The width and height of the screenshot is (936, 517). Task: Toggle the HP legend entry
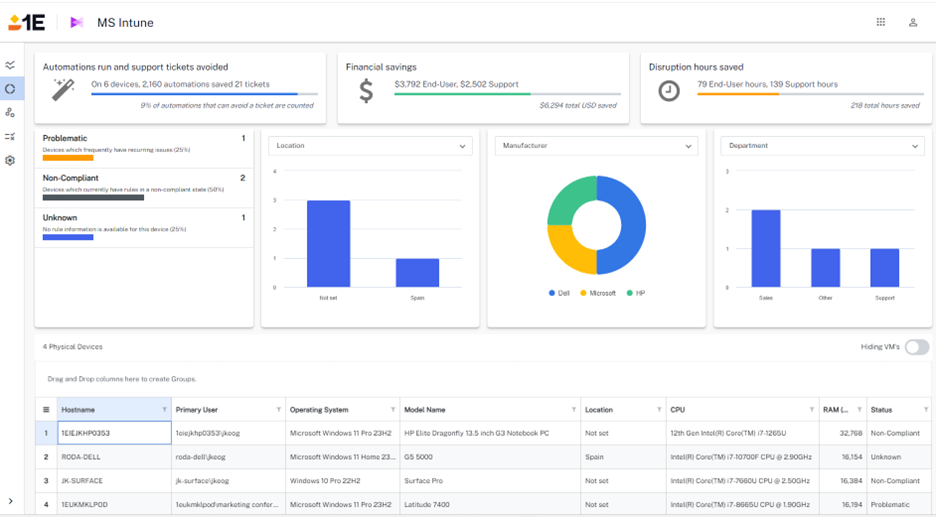(635, 293)
